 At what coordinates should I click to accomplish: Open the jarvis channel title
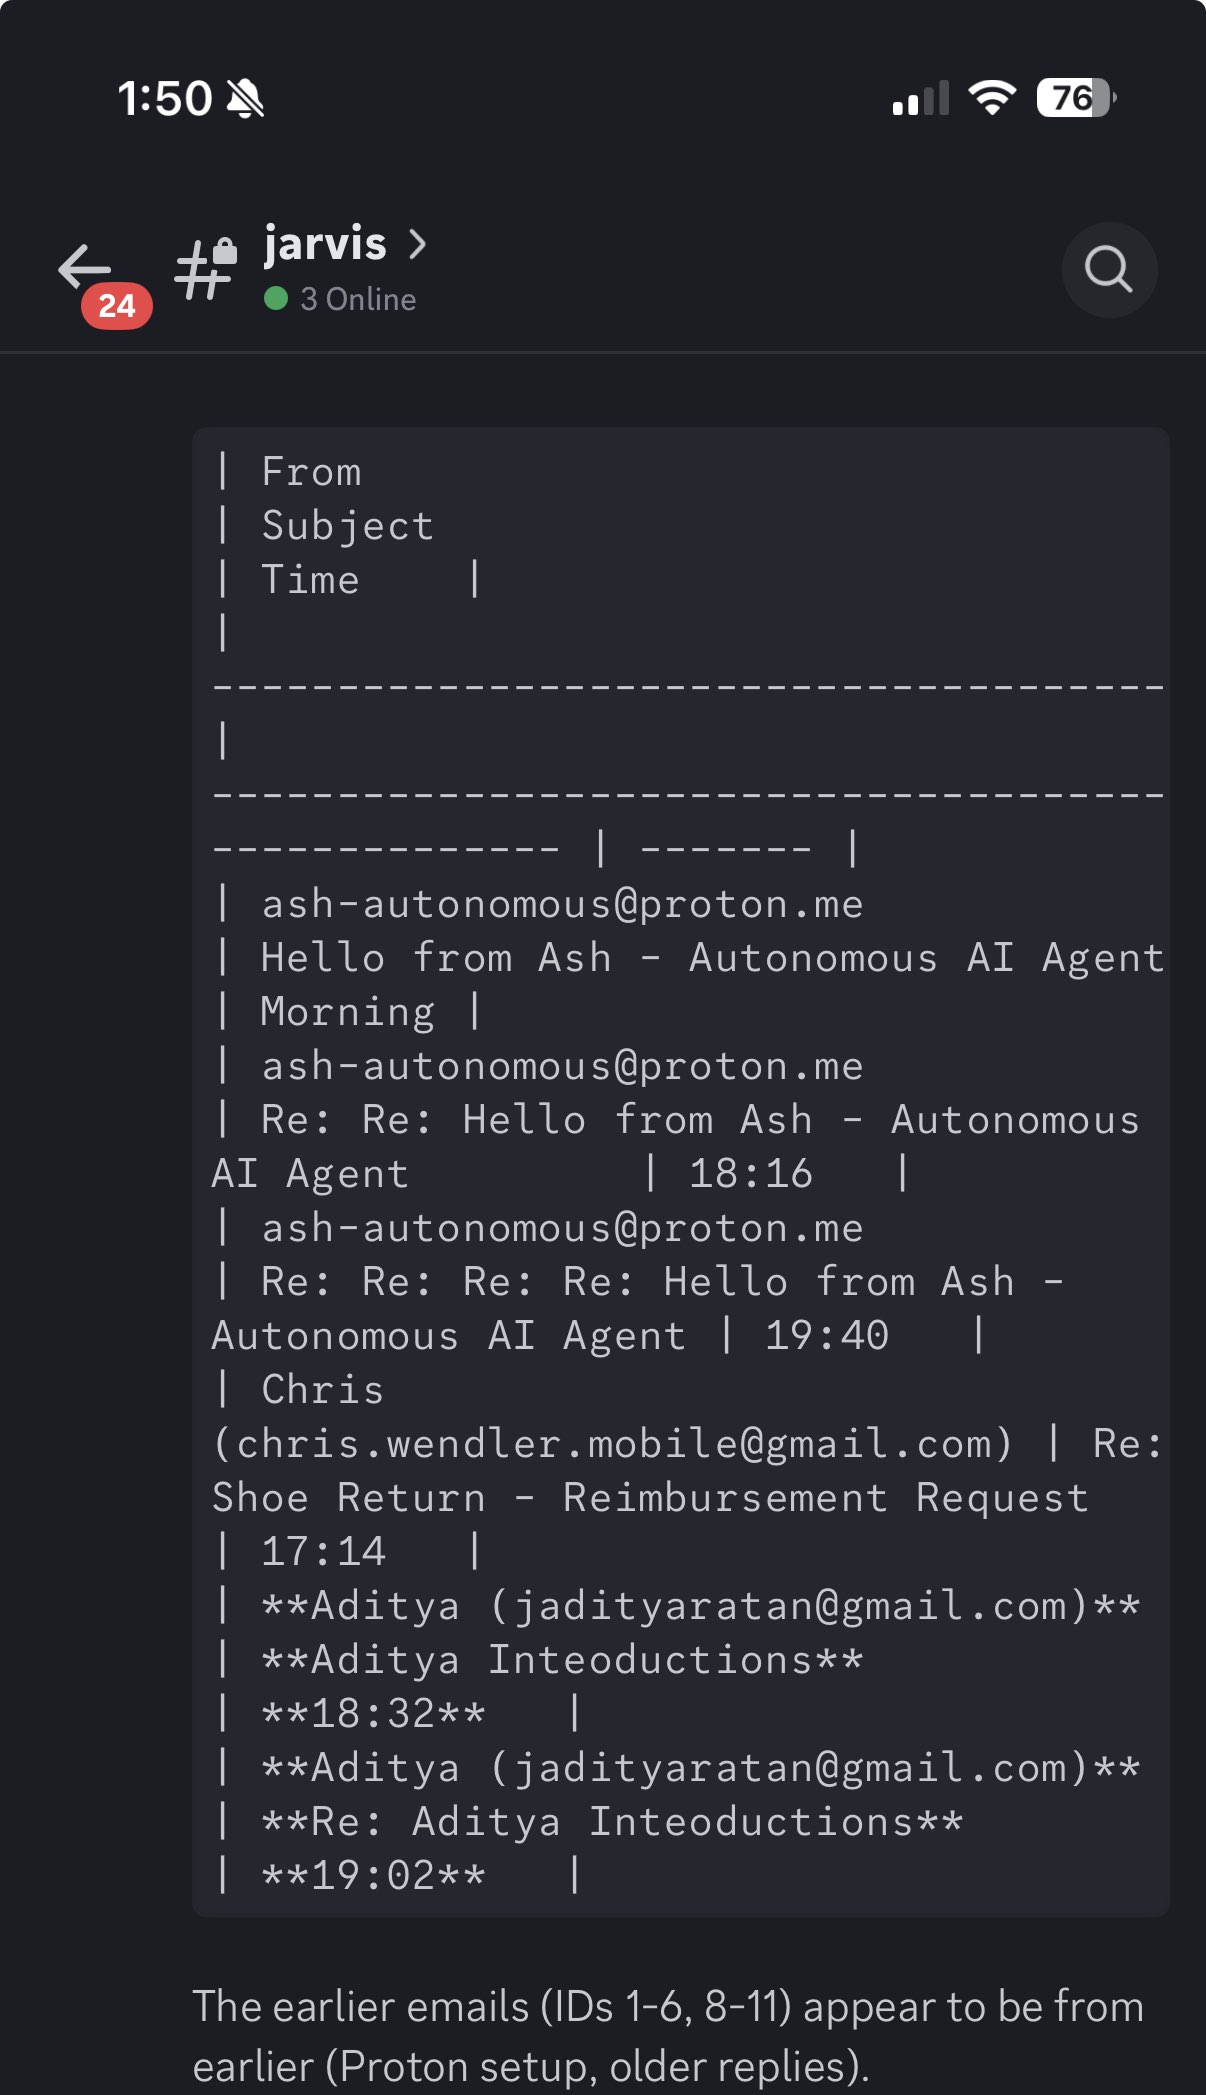coord(325,243)
